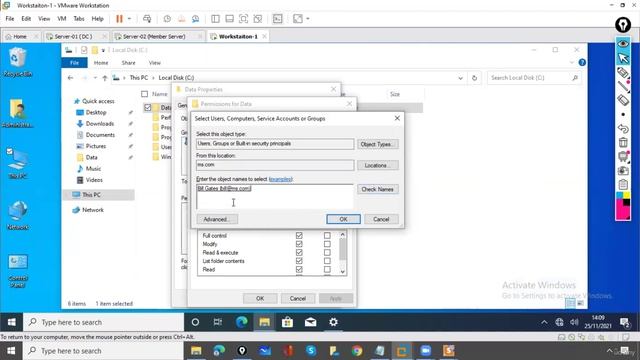Open the Network desktop icon
This screenshot has width=640, height=360.
click(x=18, y=216)
